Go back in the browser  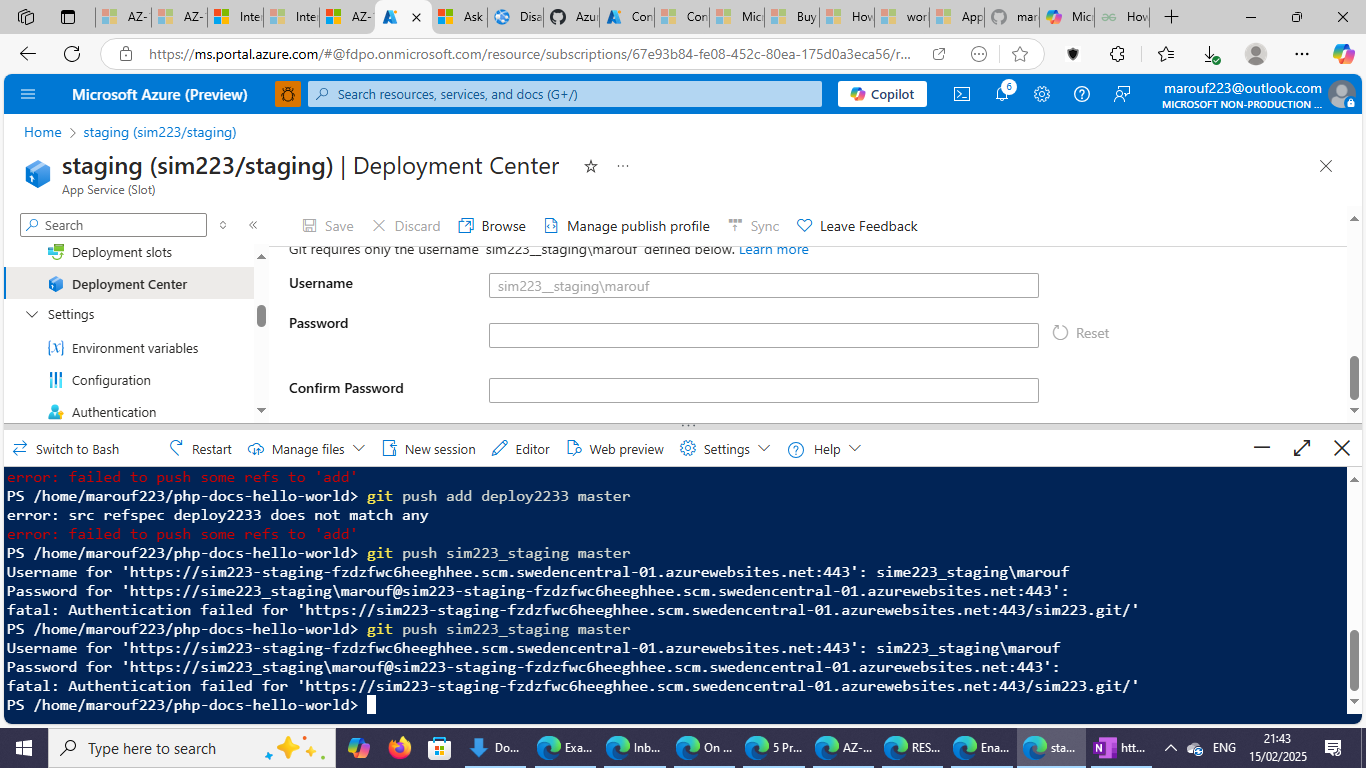(28, 54)
